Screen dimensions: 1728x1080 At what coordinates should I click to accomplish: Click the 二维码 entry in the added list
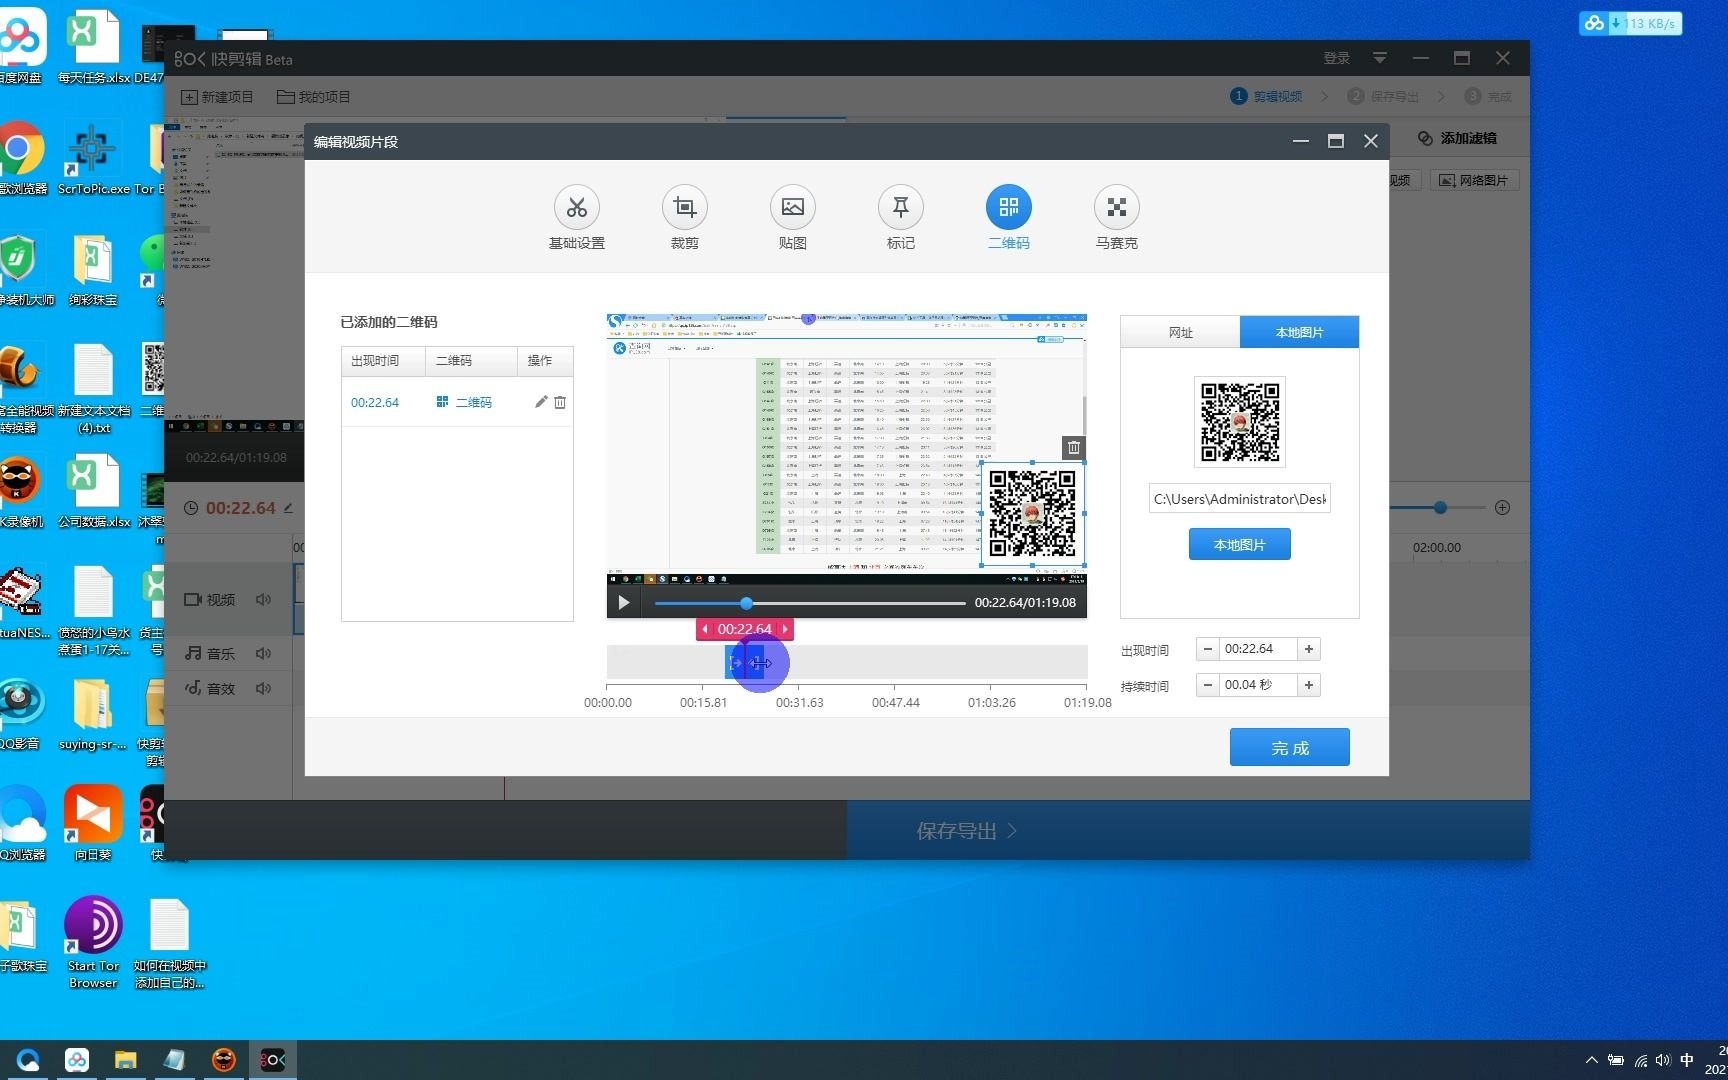pyautogui.click(x=464, y=402)
